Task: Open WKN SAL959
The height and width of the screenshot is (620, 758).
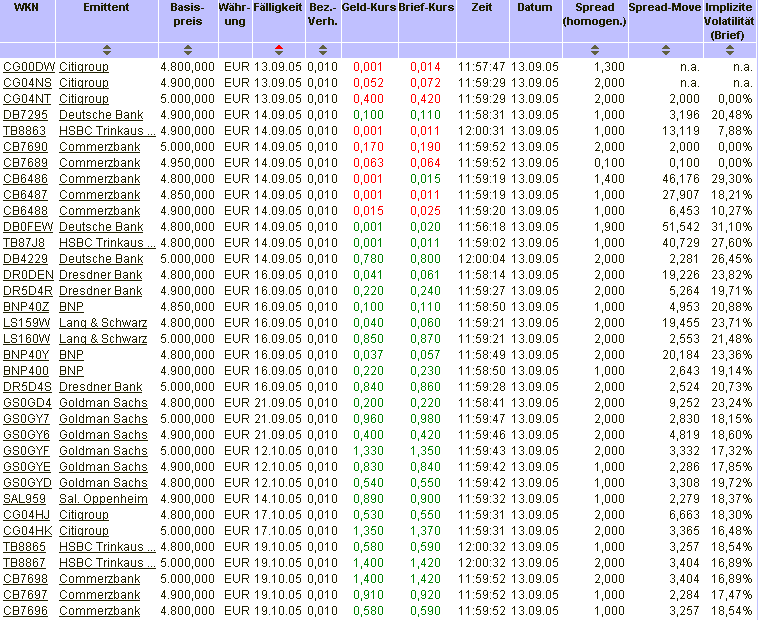Action: pos(25,498)
